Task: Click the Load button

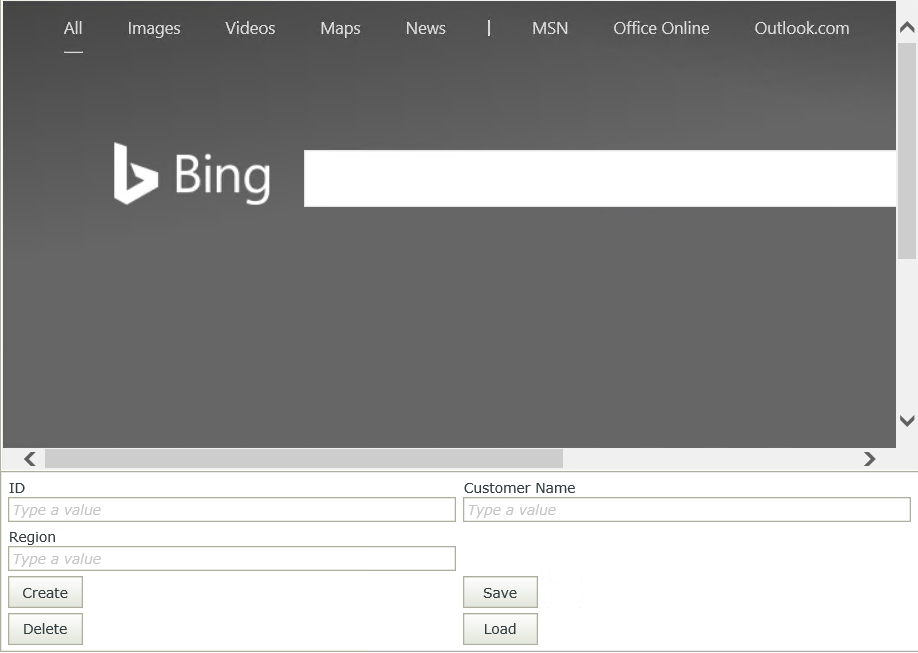Action: tap(500, 629)
